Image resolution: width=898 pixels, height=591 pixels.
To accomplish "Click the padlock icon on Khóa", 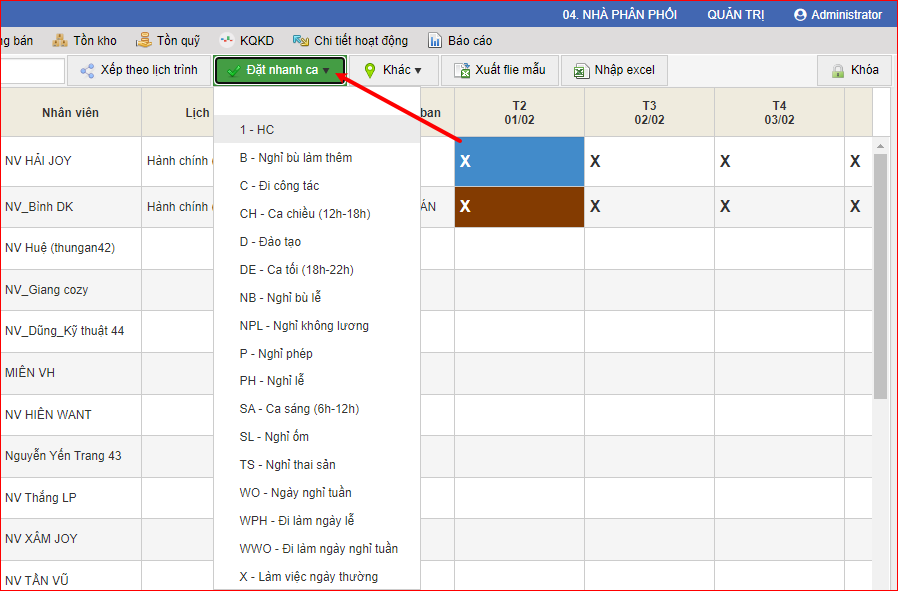I will point(838,70).
